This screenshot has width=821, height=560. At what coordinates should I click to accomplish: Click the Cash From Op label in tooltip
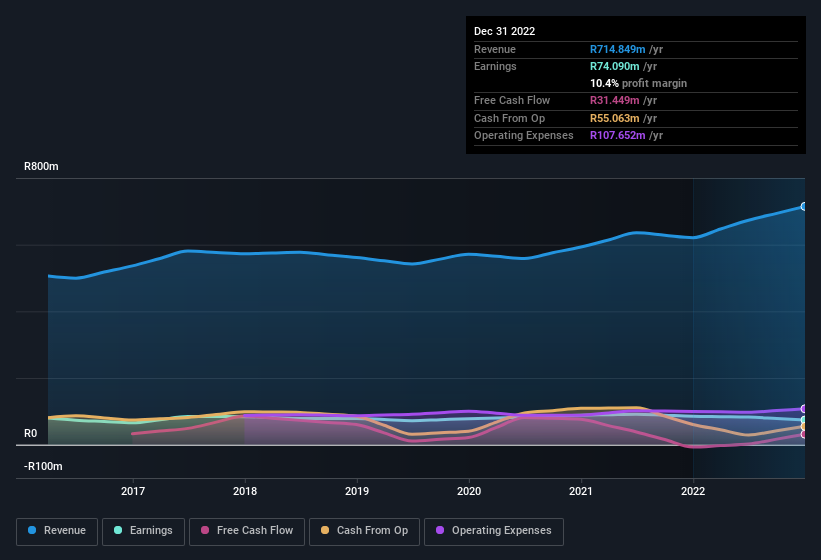point(509,118)
